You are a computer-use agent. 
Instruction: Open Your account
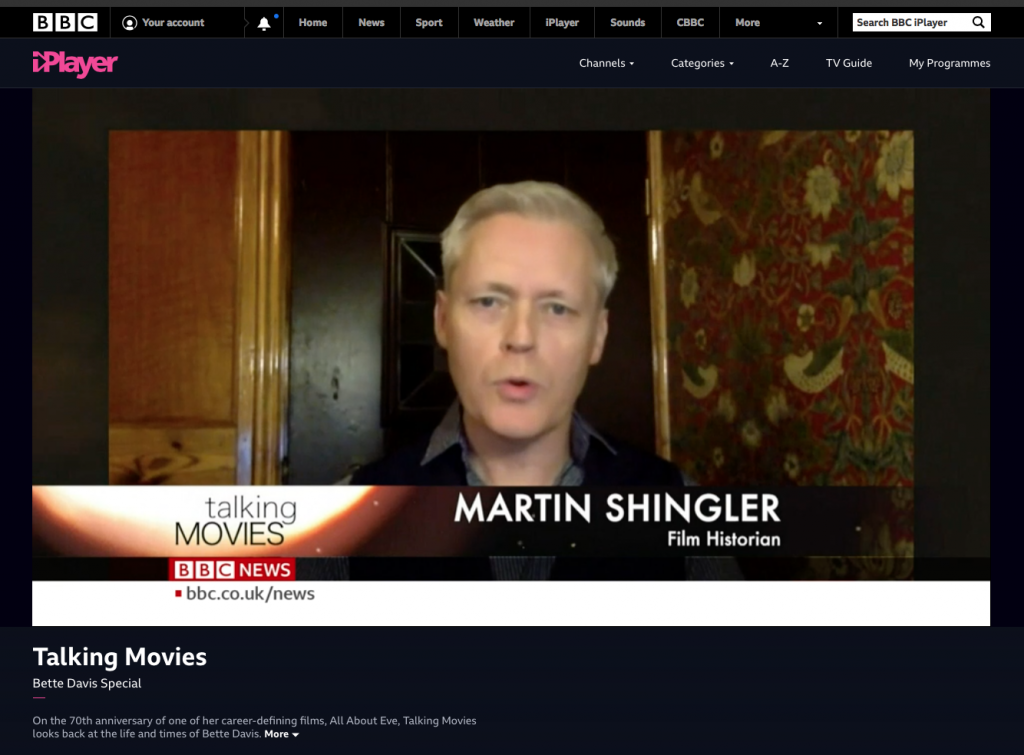tap(164, 23)
